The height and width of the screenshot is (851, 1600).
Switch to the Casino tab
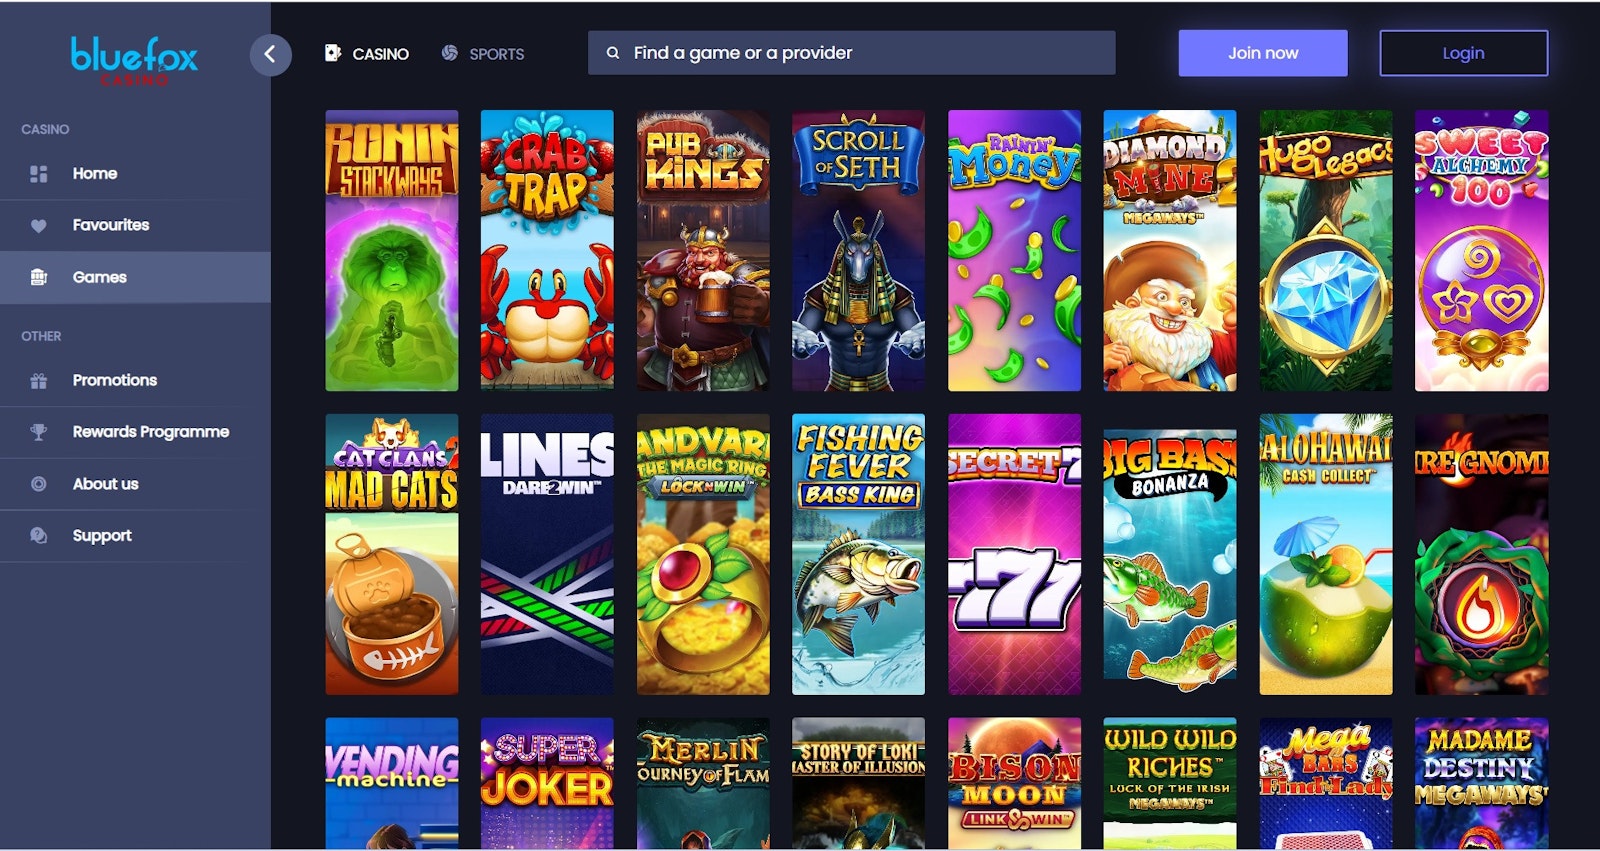click(x=367, y=54)
